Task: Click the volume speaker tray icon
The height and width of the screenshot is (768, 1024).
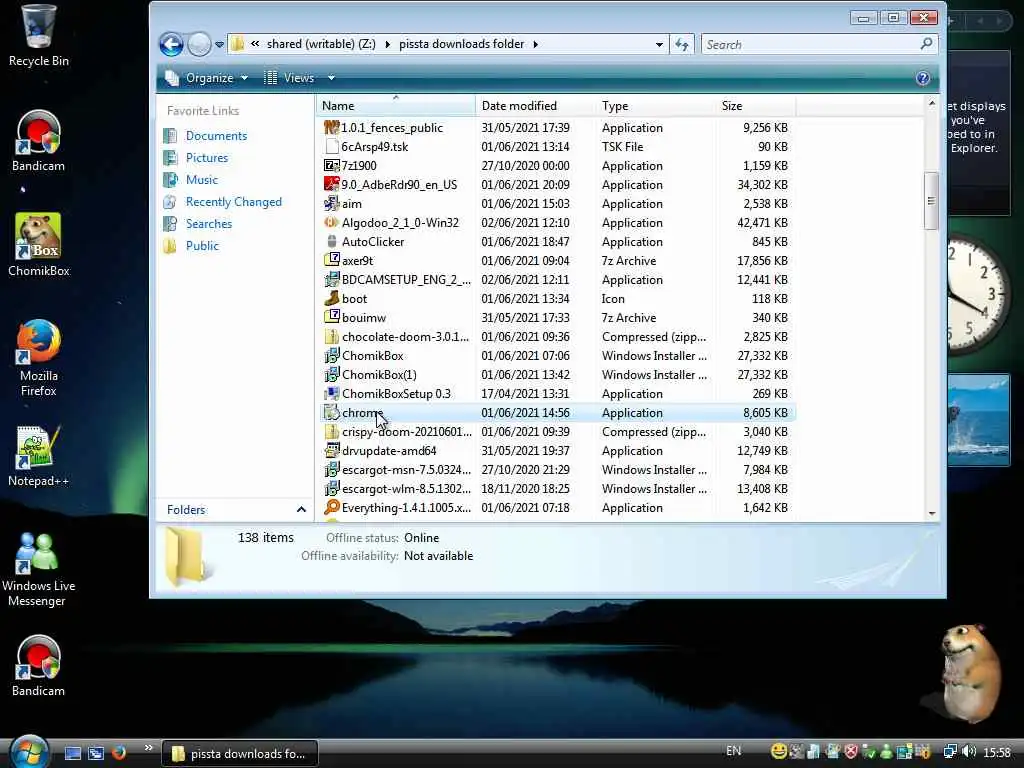Action: point(969,752)
